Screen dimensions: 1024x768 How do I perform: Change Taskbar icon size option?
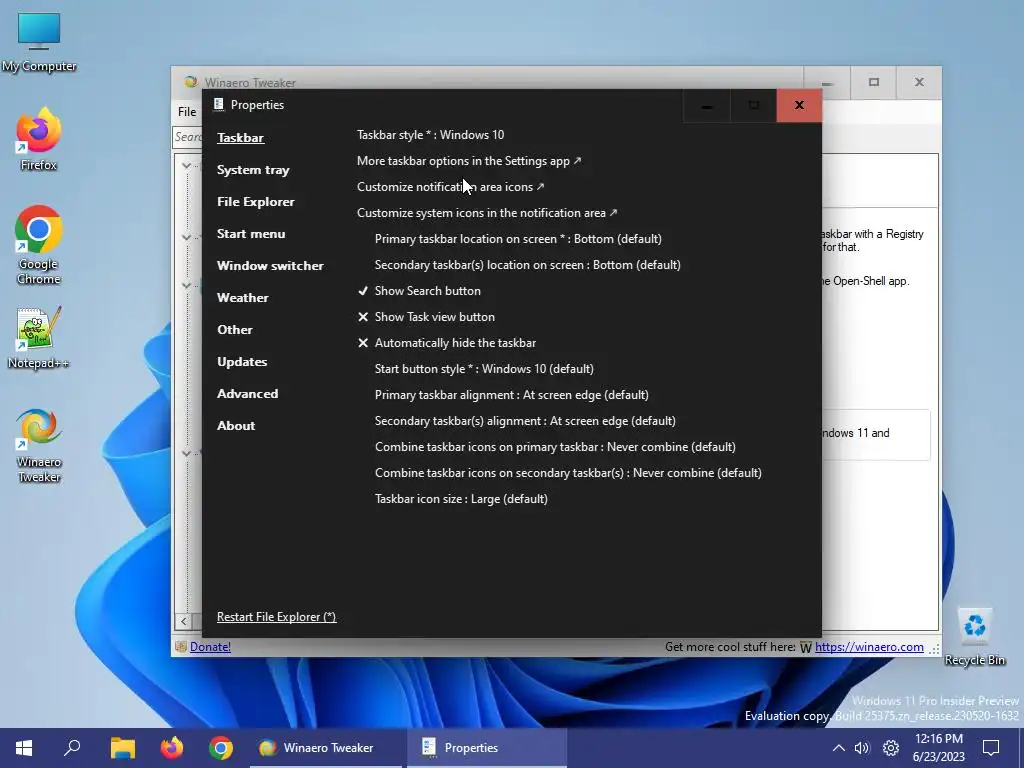461,499
